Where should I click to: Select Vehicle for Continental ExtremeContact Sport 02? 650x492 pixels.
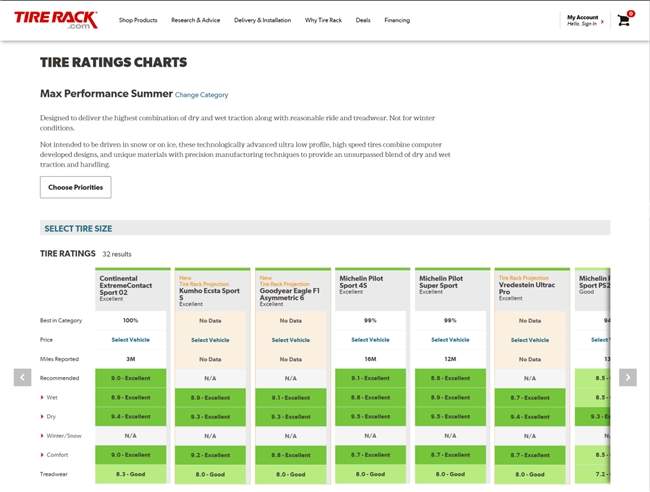point(130,340)
